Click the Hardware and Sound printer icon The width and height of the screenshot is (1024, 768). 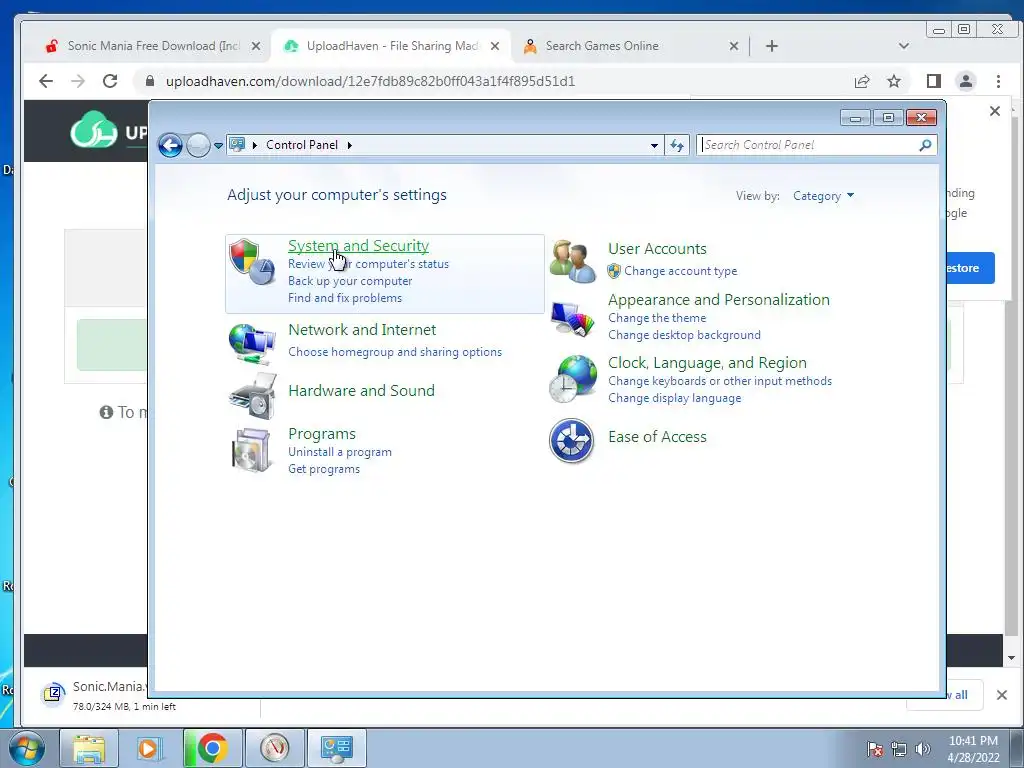coord(253,396)
